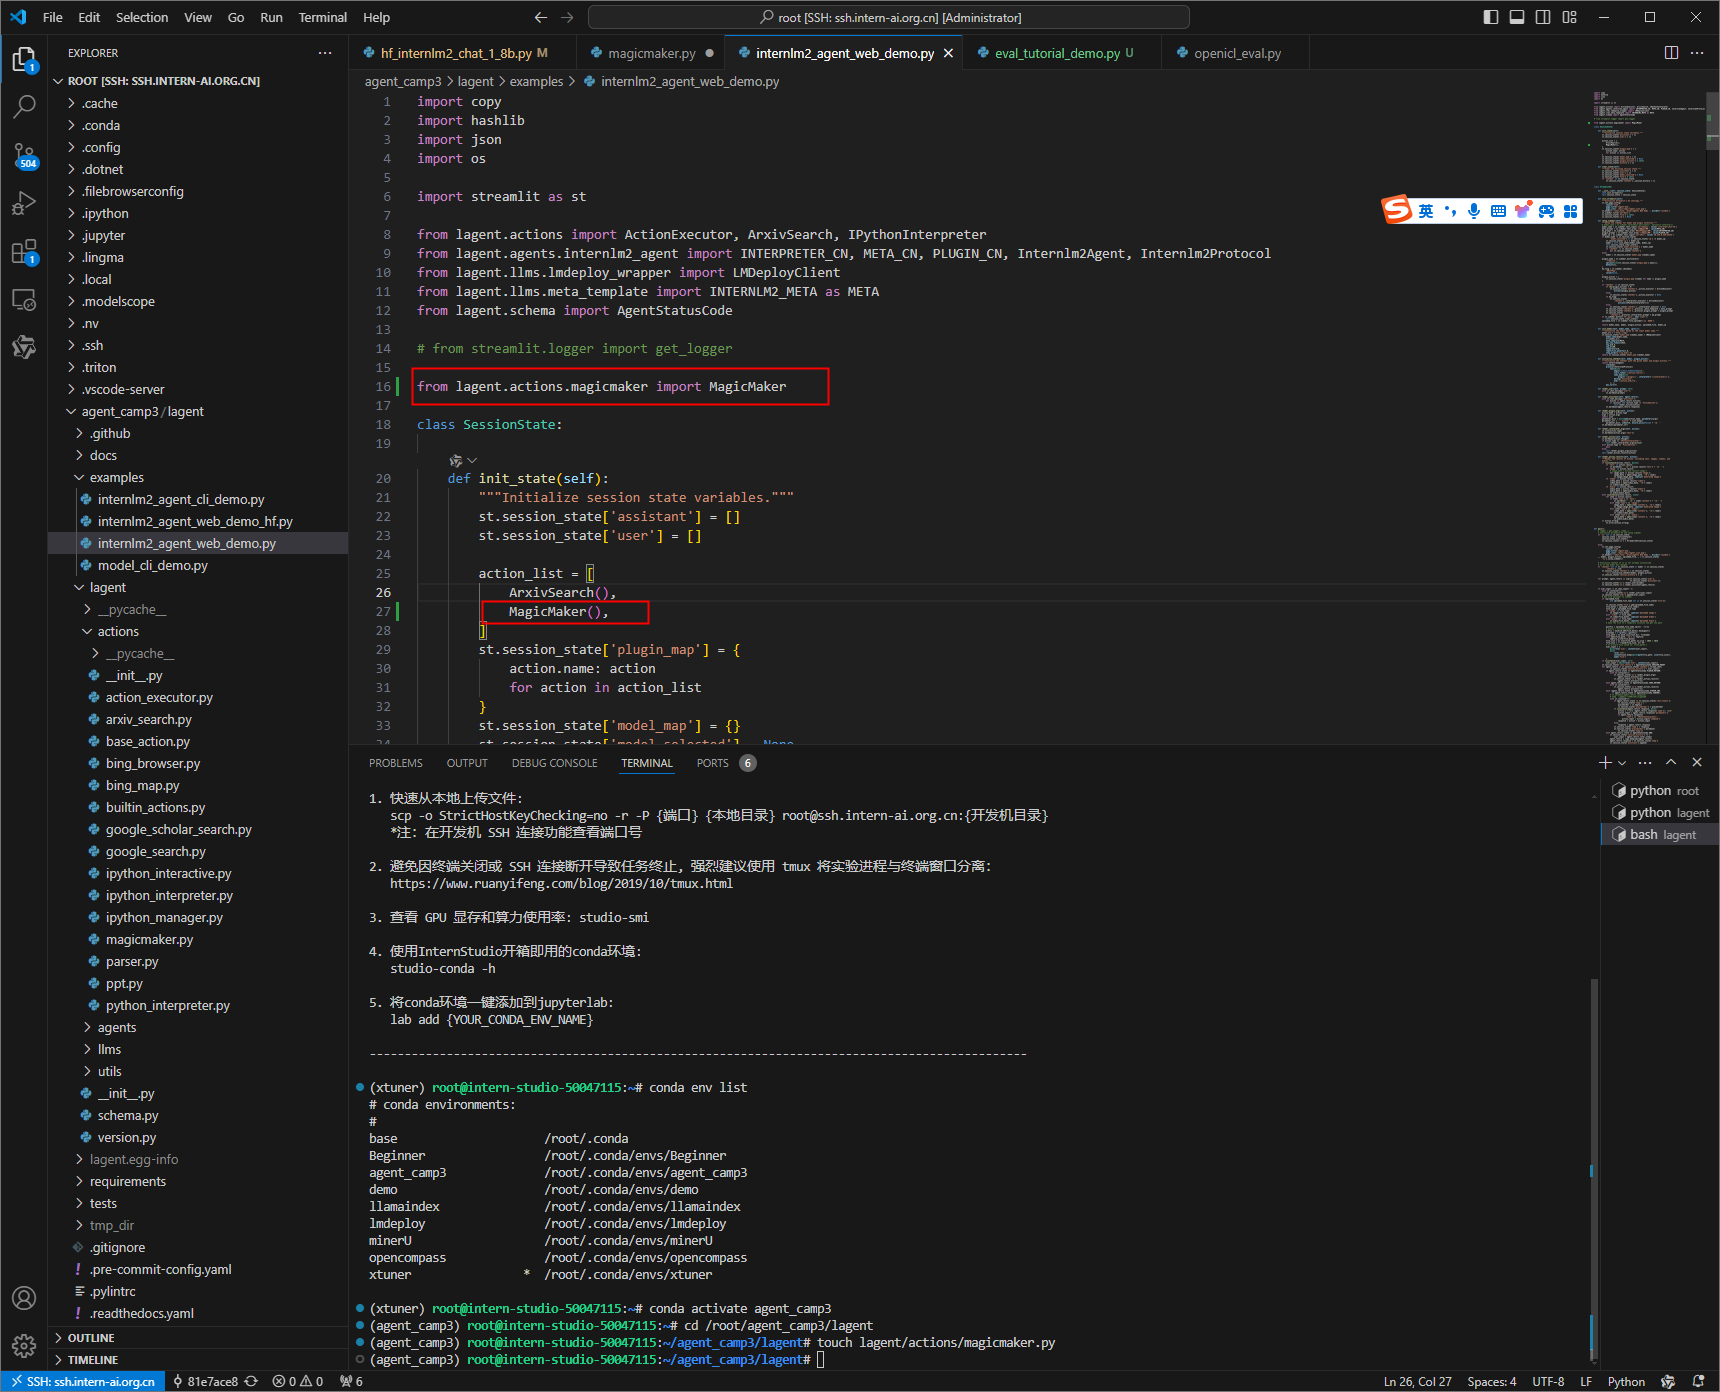Viewport: 1720px width, 1392px height.
Task: Toggle Primary Side Bar layout icon
Action: (1491, 17)
